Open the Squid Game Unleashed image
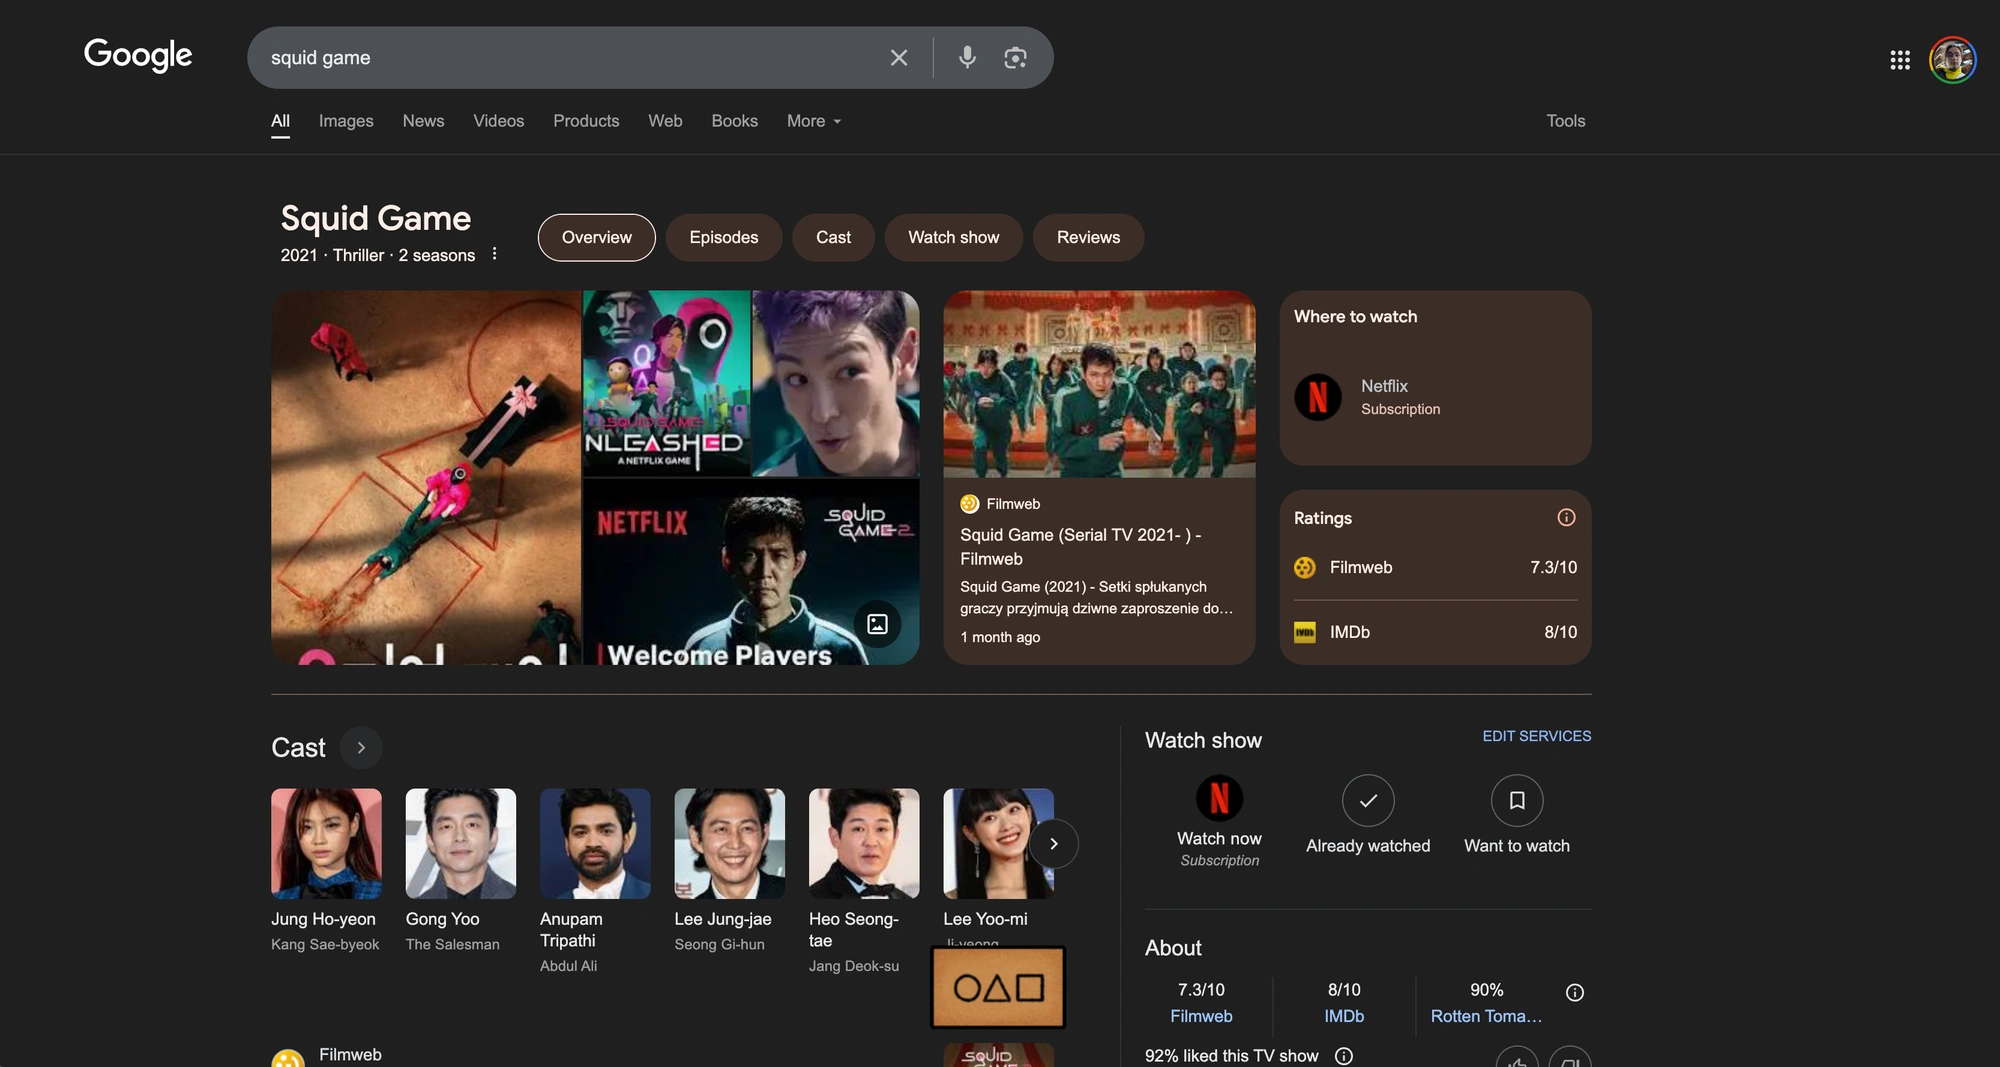This screenshot has width=2000, height=1067. pos(666,383)
